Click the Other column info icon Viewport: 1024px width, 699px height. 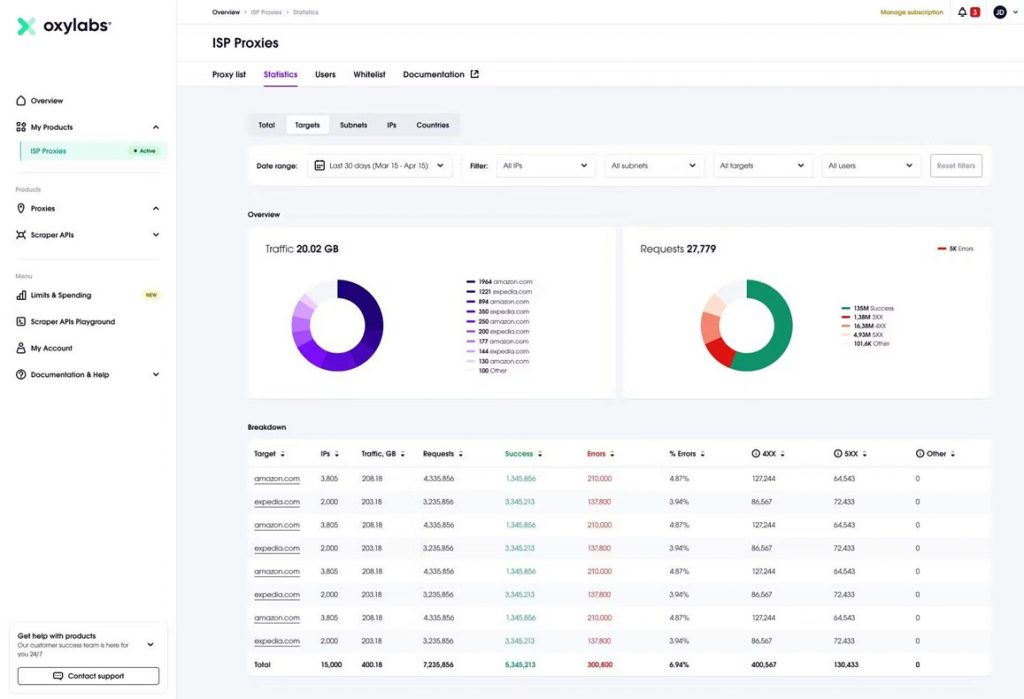(x=920, y=453)
